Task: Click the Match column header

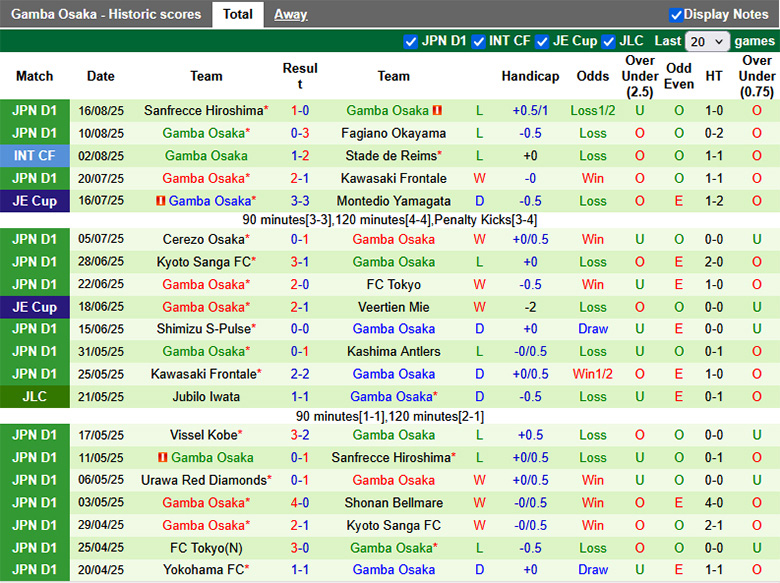Action: [34, 76]
